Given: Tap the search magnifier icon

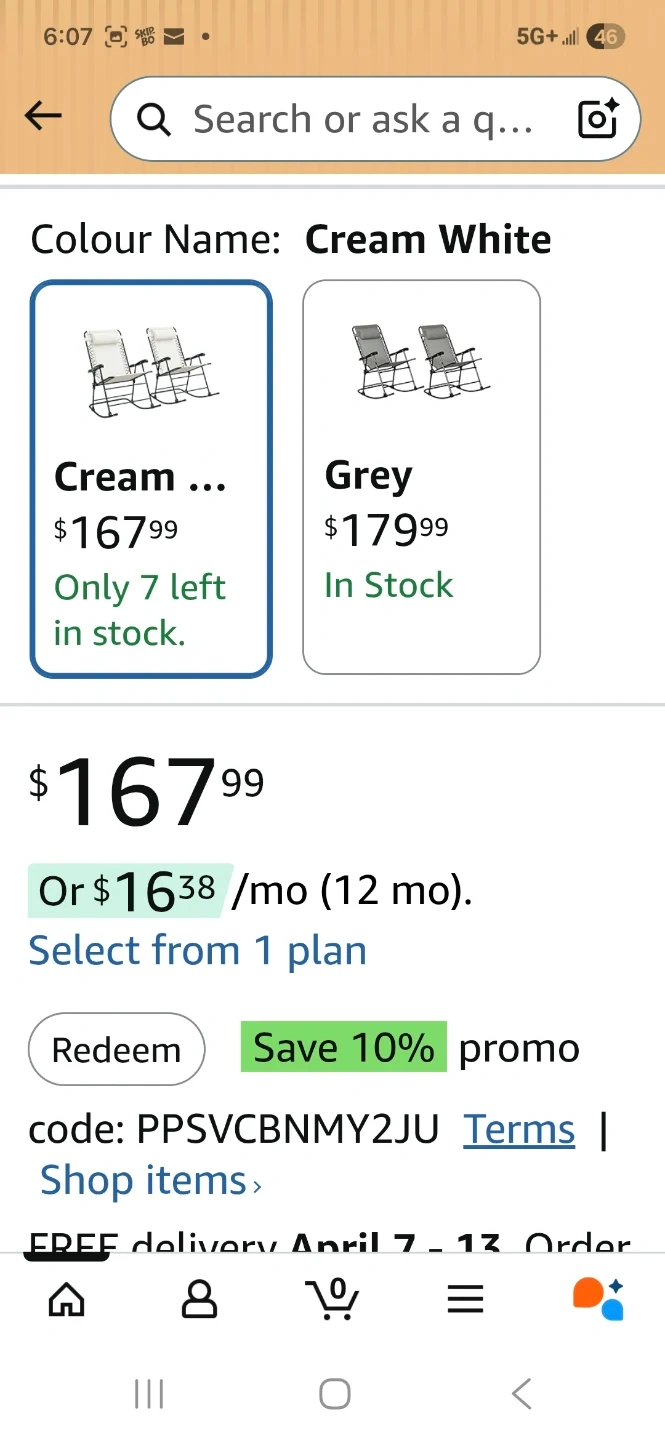Looking at the screenshot, I should (154, 120).
